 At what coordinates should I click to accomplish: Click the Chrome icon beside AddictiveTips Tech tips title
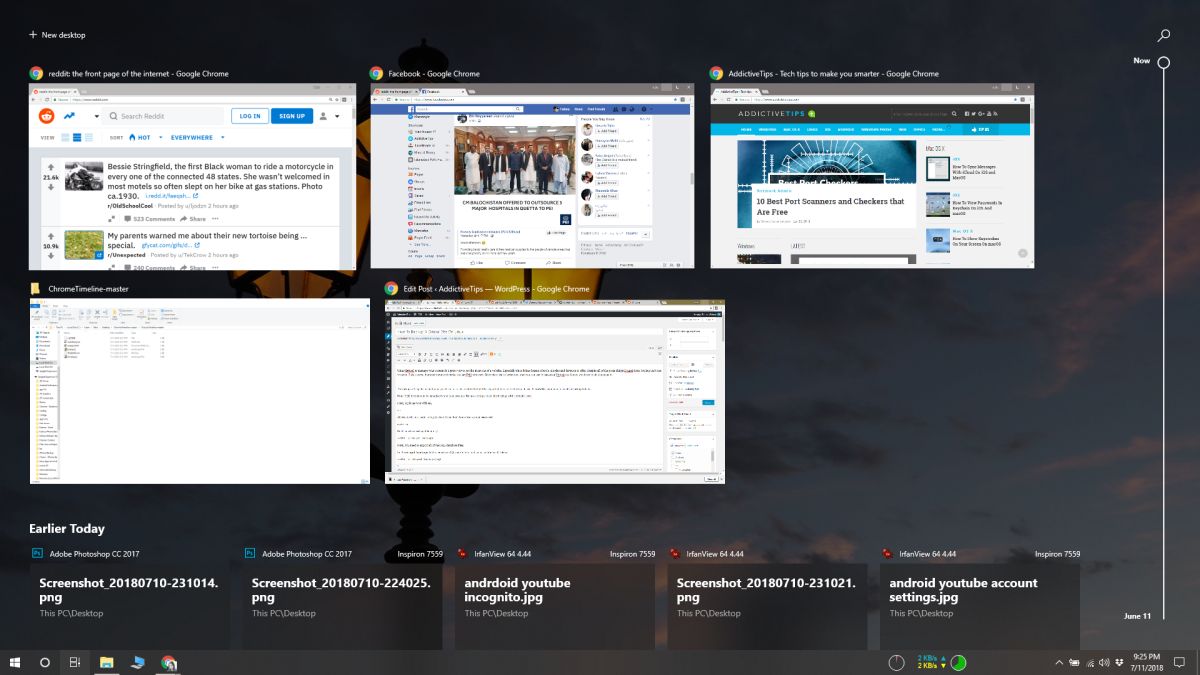tap(716, 73)
